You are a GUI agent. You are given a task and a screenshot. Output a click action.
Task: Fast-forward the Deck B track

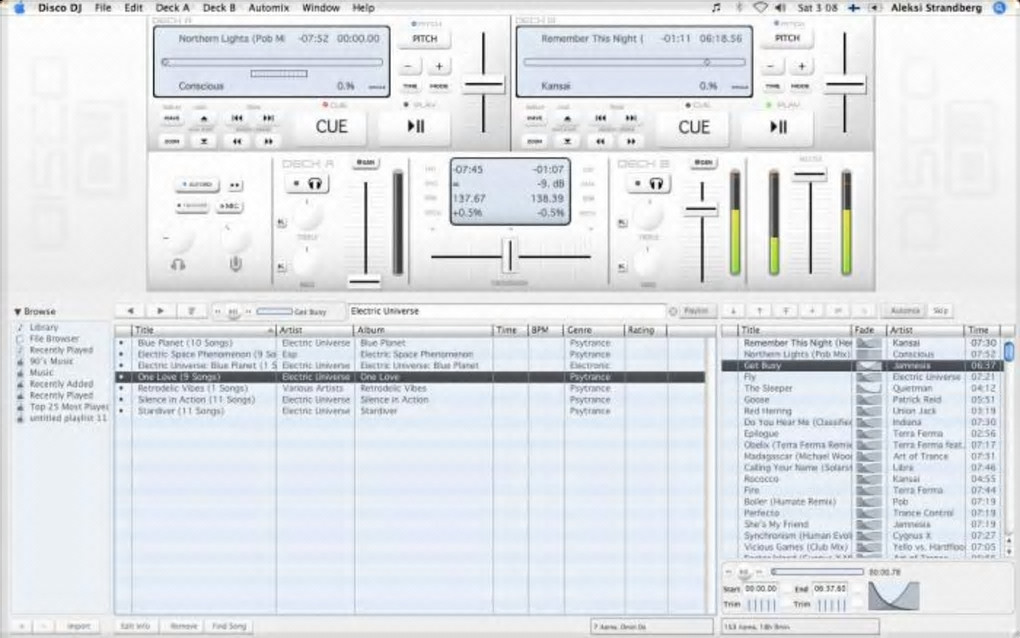pyautogui.click(x=631, y=141)
